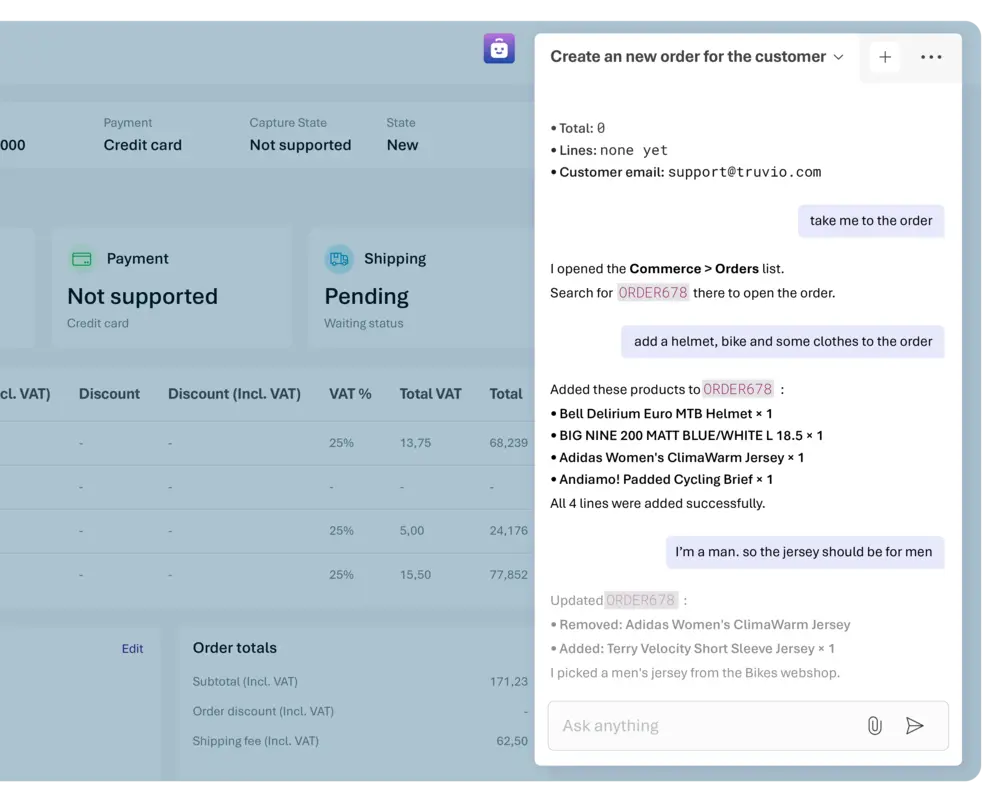Expand the chat title dropdown chevron
Viewport: 999px width, 799px height.
pyautogui.click(x=838, y=57)
